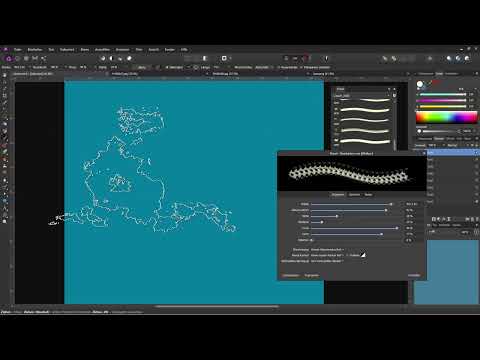Click the Mehr button in context toolbar
This screenshot has height=360, width=480.
tap(142, 67)
